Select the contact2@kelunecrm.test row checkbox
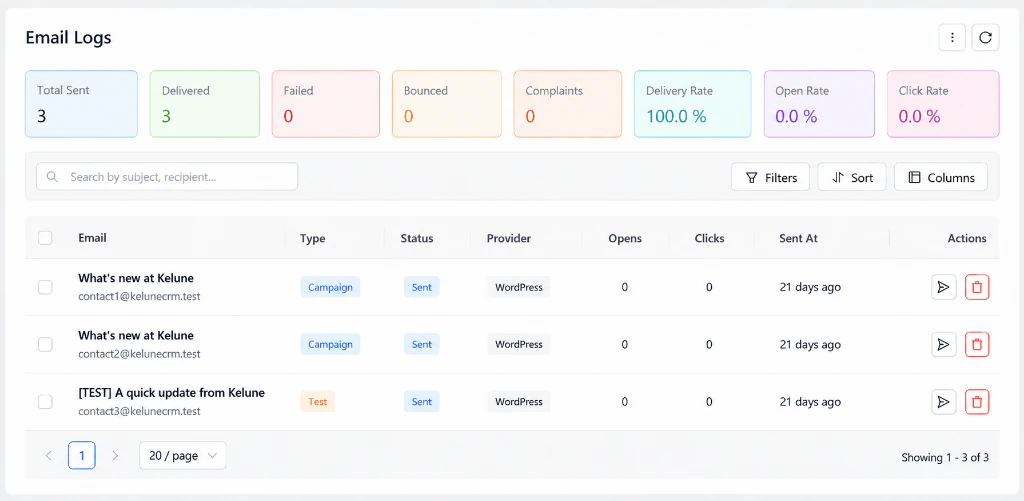This screenshot has height=501, width=1024. coord(45,344)
